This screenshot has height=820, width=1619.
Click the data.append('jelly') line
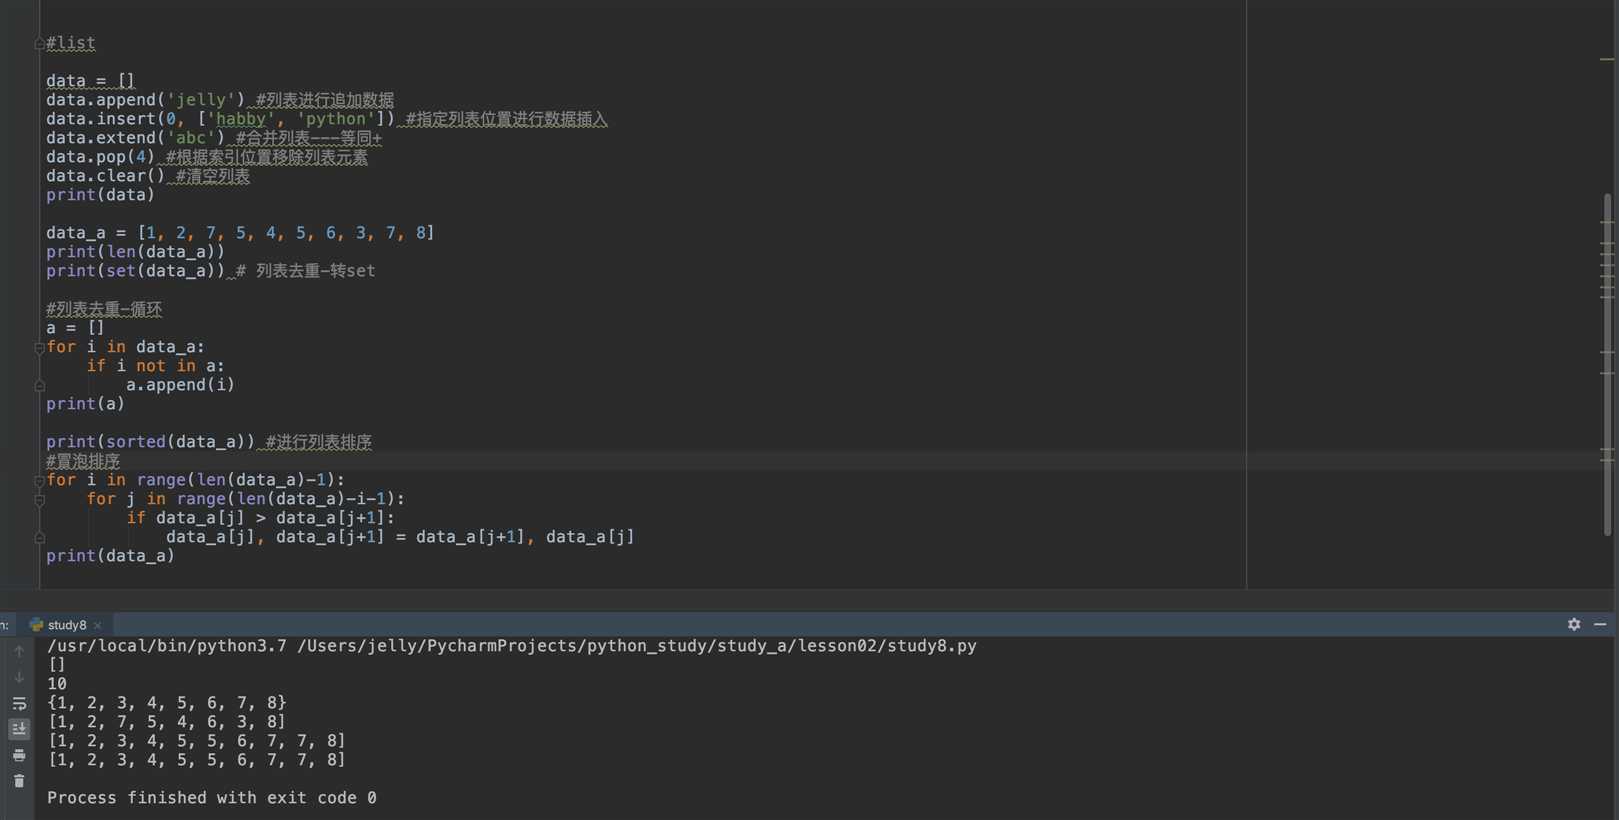pyautogui.click(x=220, y=100)
